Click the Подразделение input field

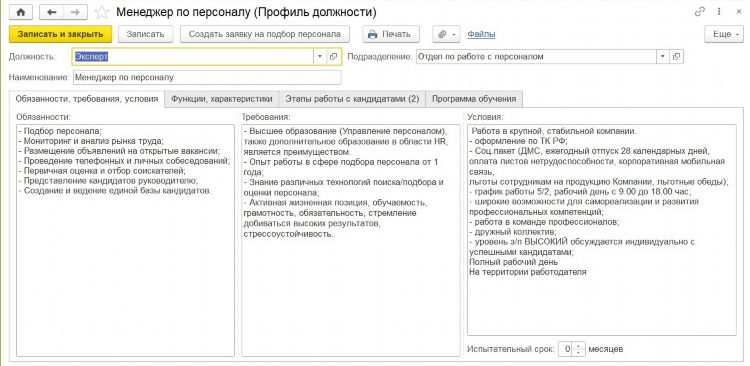point(536,56)
